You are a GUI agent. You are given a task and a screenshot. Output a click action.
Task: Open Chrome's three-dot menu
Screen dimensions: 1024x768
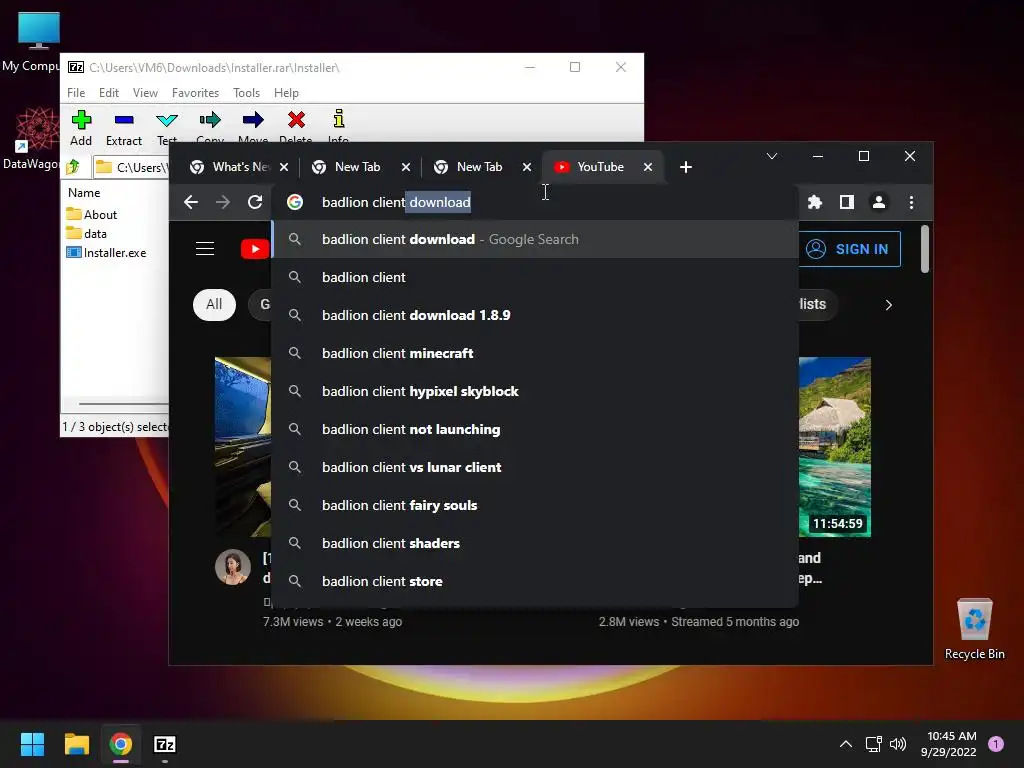[x=911, y=202]
